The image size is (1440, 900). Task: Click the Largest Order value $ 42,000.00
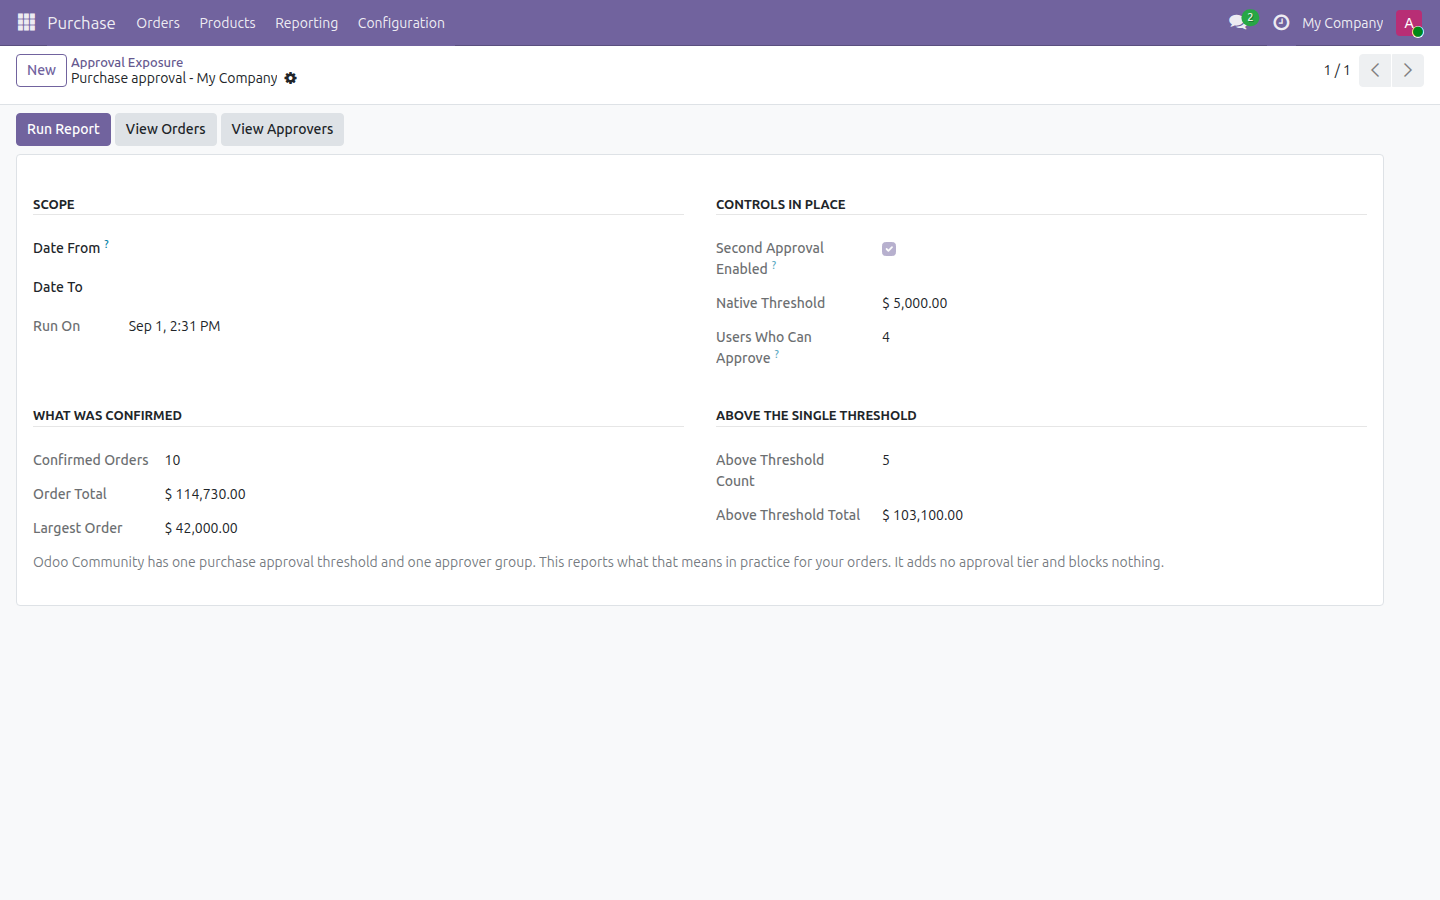point(201,528)
